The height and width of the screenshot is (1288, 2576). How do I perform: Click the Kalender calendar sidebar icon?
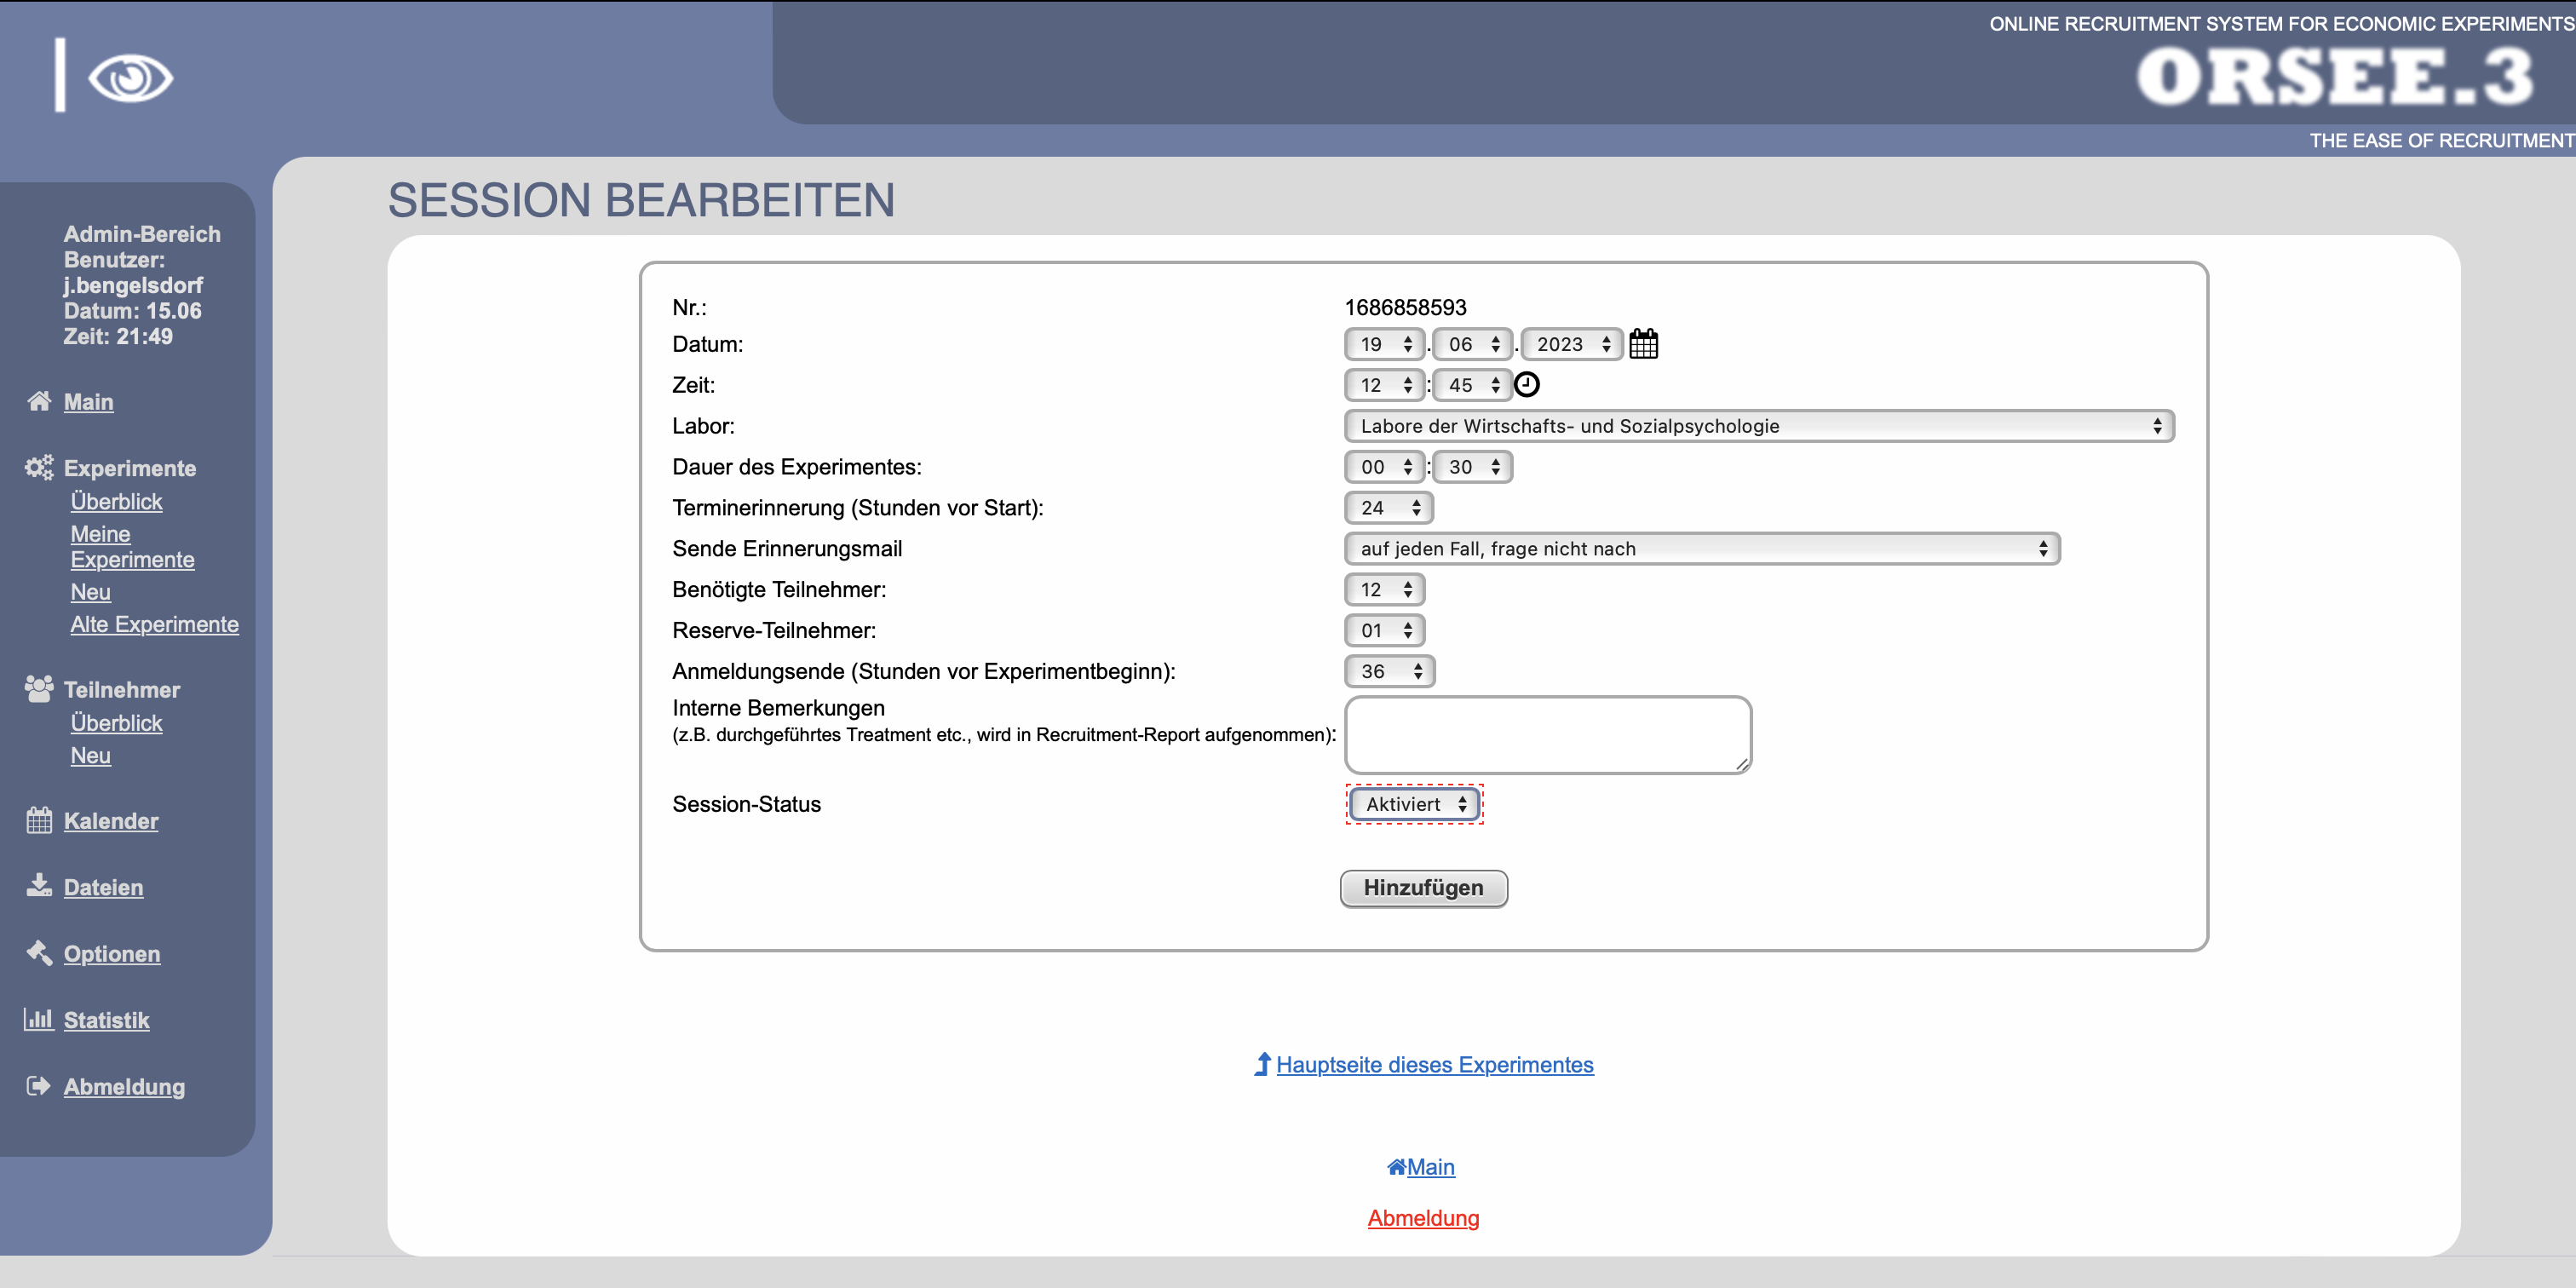(39, 820)
